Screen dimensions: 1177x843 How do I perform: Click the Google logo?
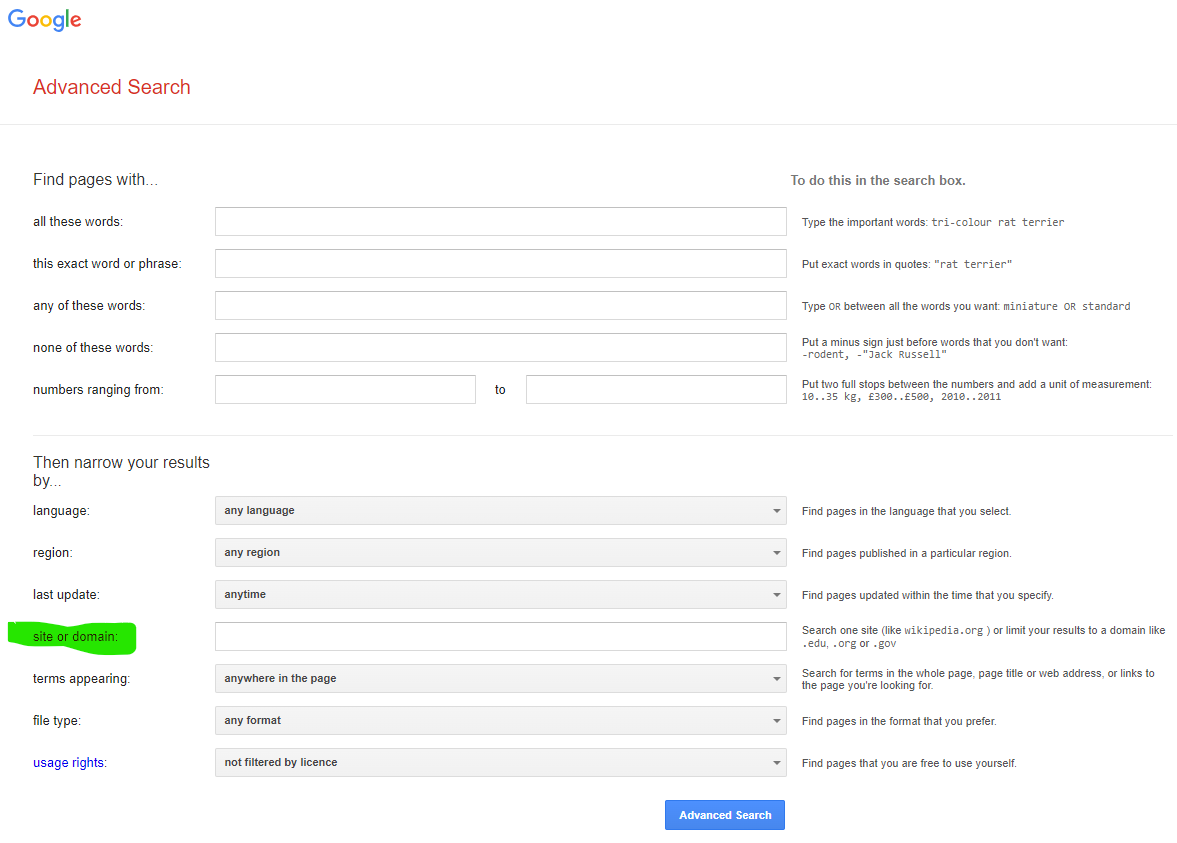tap(44, 19)
